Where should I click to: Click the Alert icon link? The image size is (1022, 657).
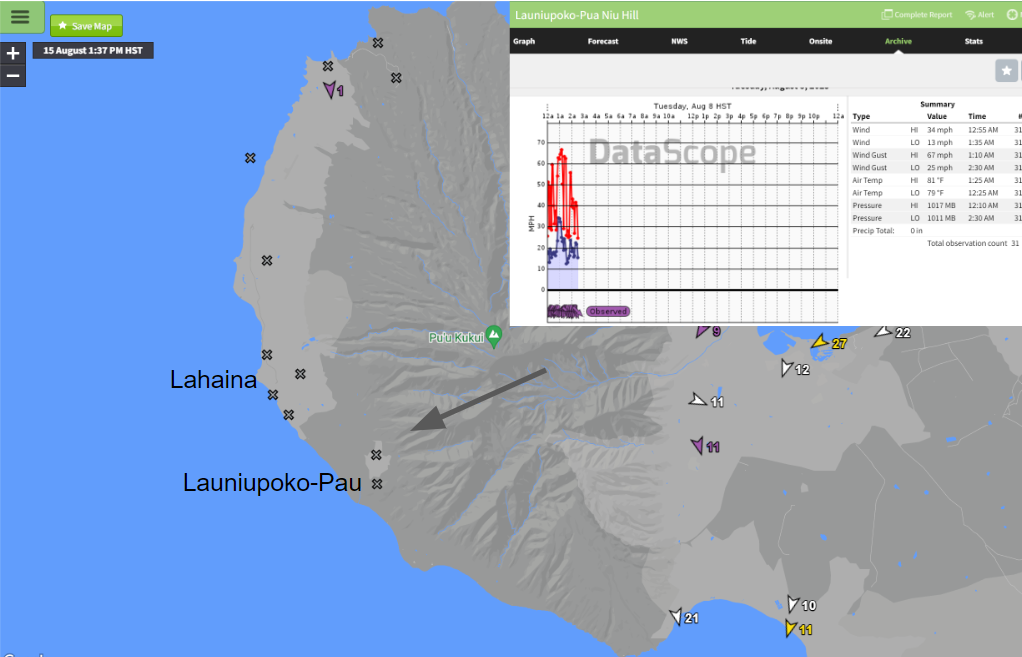click(979, 15)
